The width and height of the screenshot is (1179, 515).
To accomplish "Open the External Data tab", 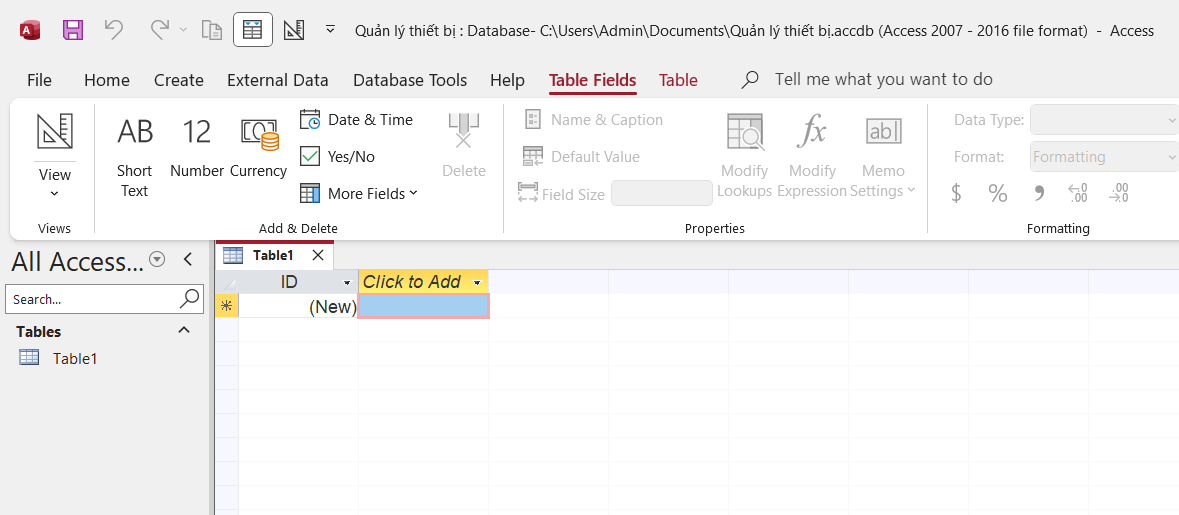I will [277, 80].
